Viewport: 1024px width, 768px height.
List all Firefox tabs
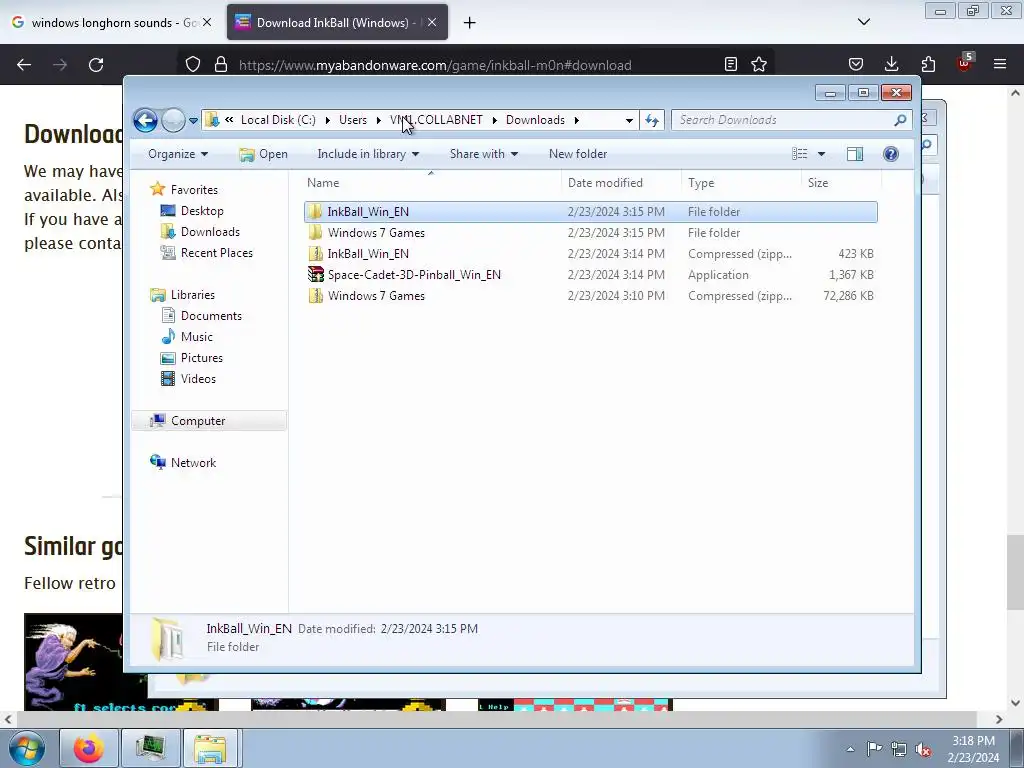pos(863,22)
